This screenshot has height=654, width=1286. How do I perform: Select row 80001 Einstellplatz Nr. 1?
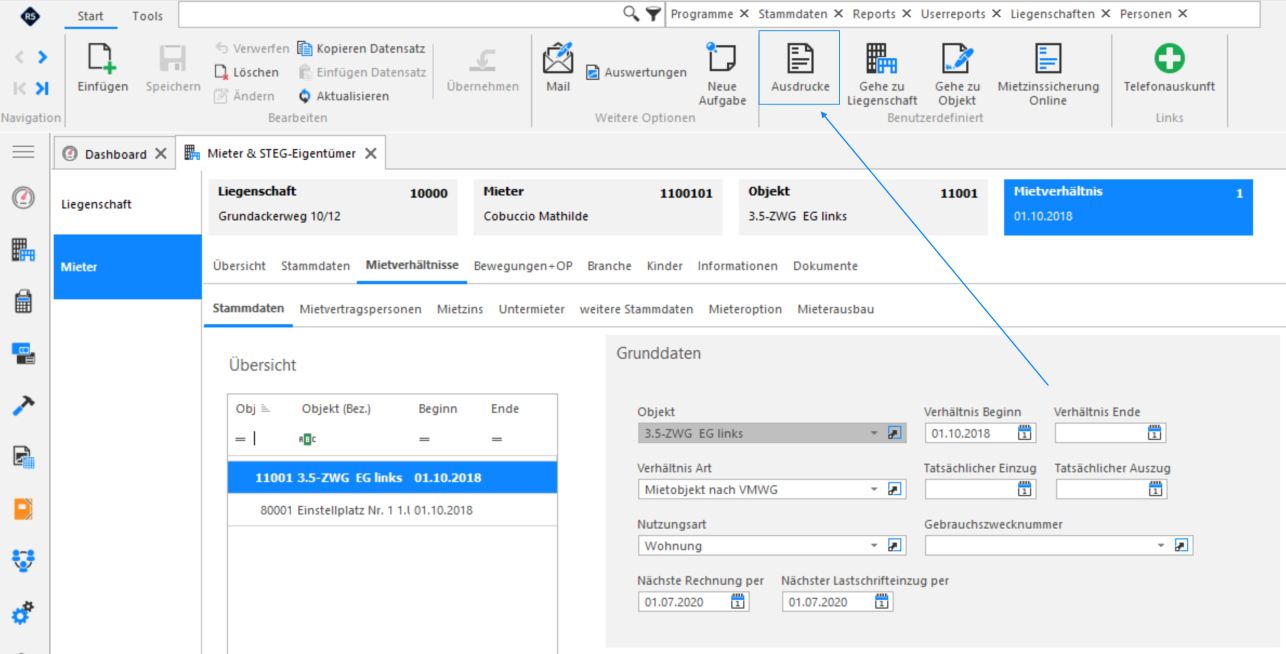click(x=392, y=510)
